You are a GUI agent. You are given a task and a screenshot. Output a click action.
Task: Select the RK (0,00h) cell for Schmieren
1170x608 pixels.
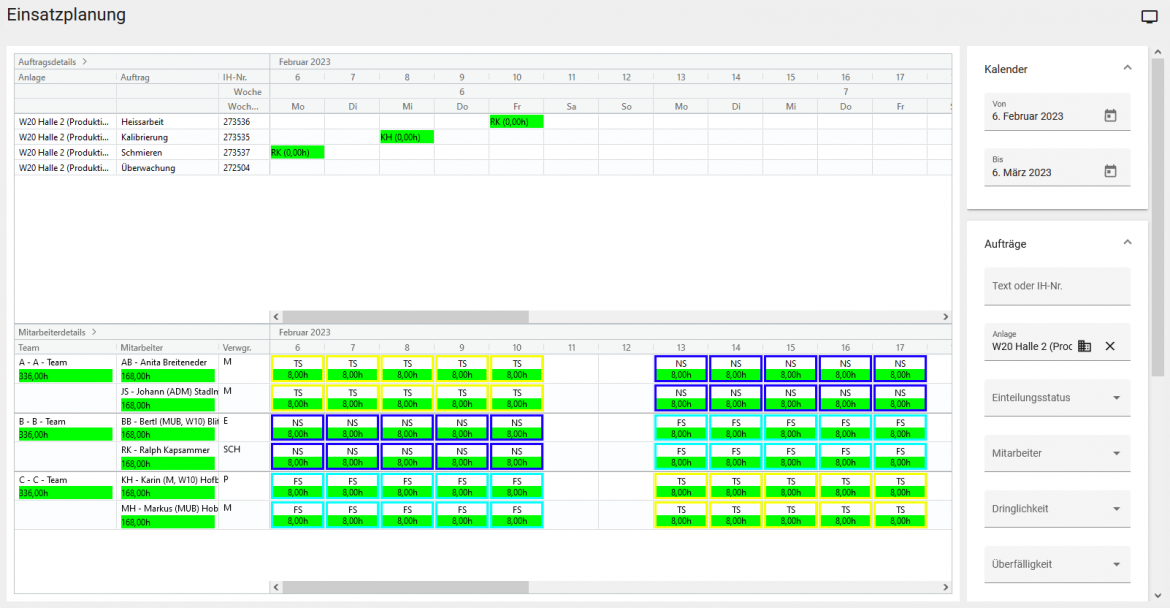point(297,152)
